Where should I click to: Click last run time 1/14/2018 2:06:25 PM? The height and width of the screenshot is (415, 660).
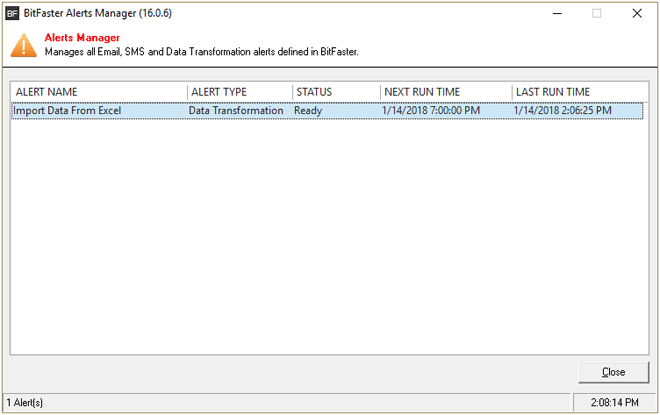(563, 111)
